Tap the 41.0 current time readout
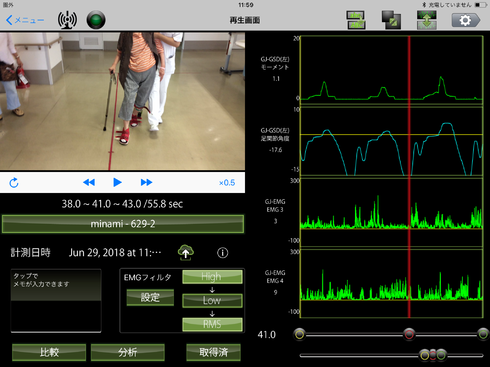490x367 pixels. pos(267,335)
